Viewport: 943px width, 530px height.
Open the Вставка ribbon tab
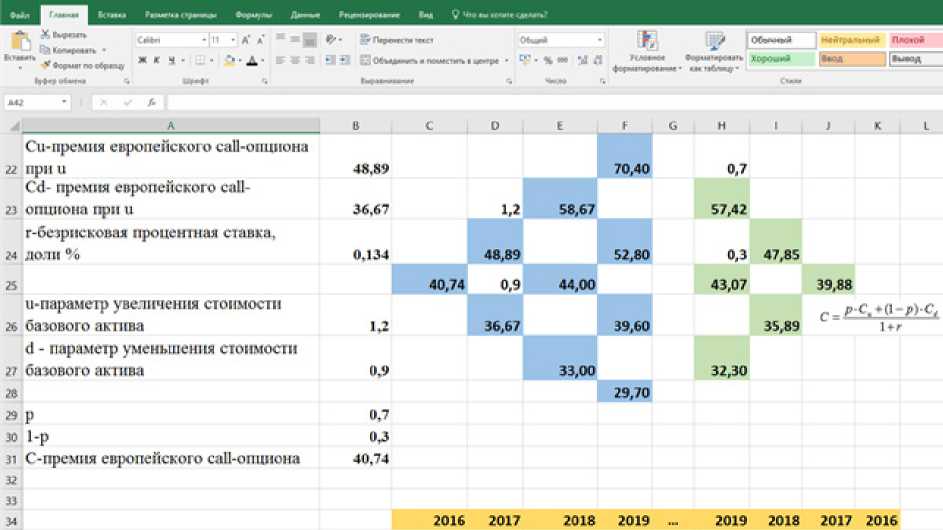coord(112,15)
